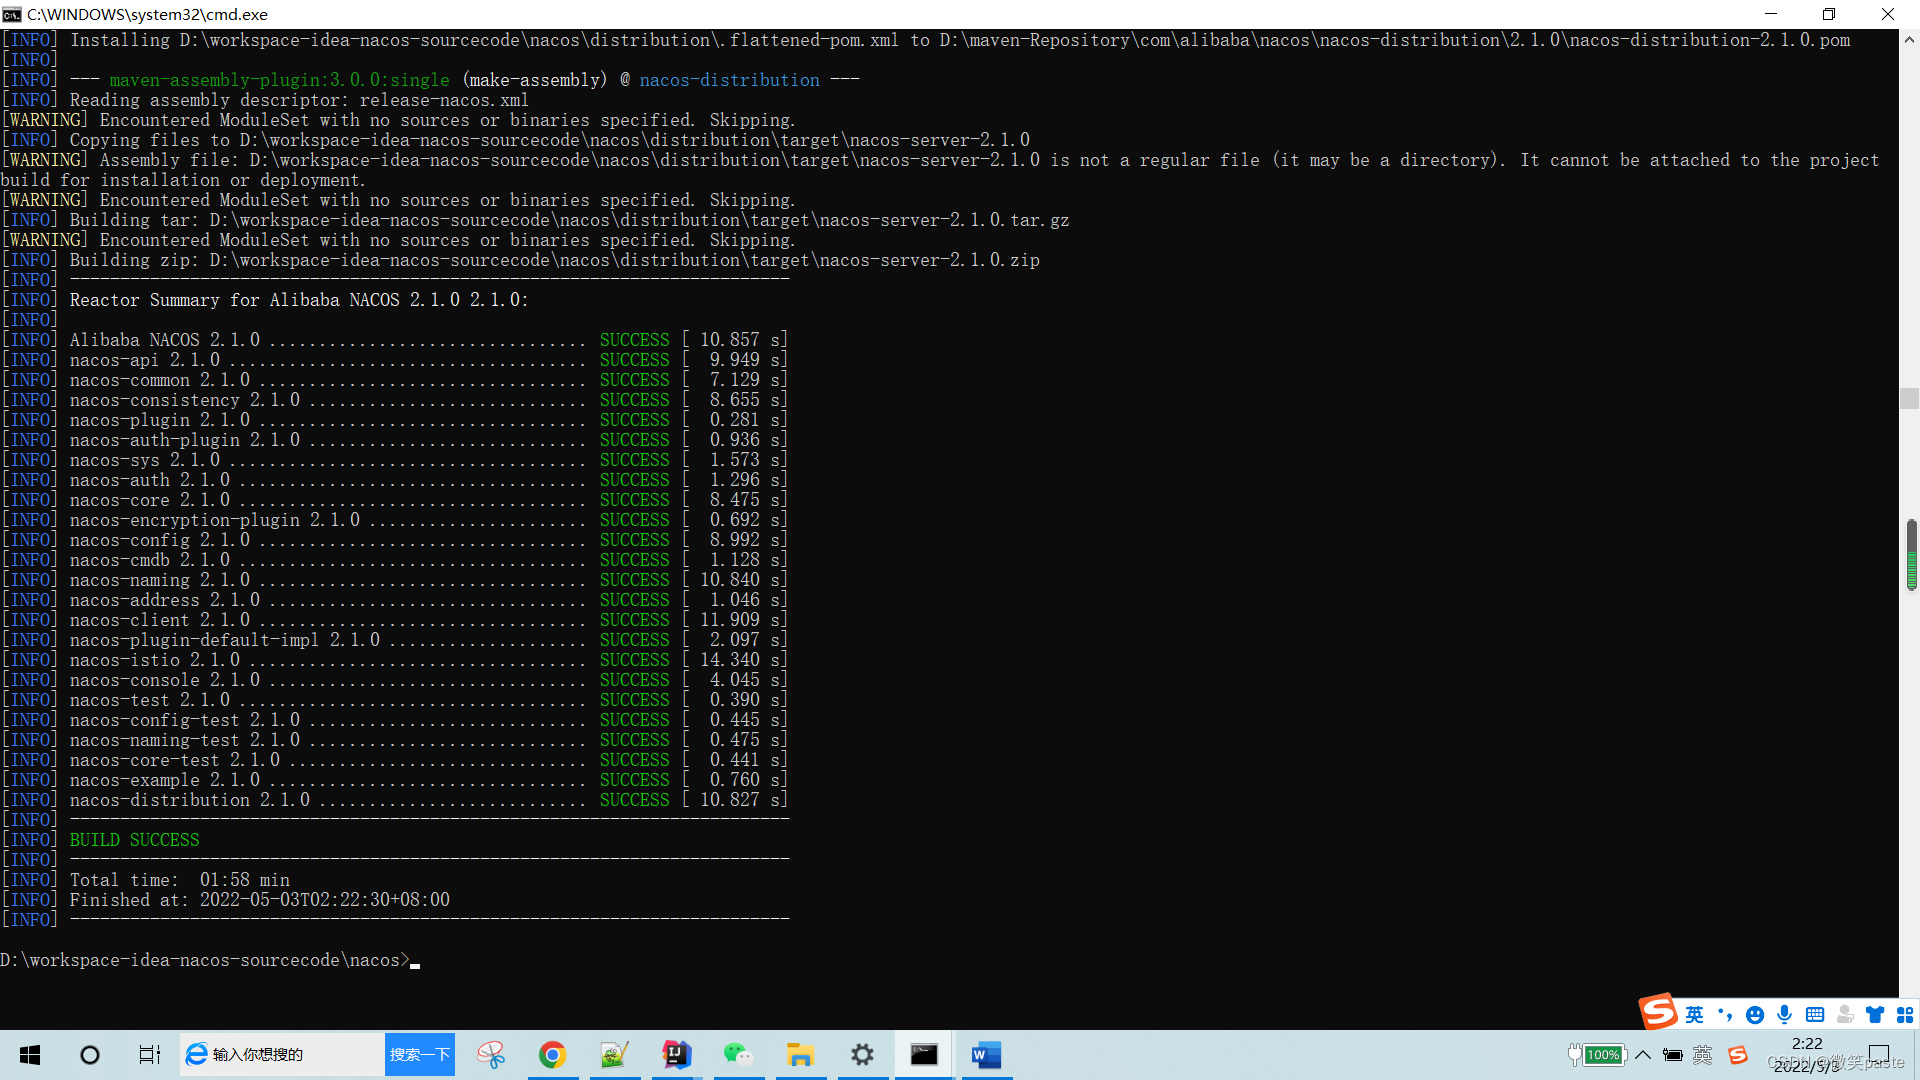Image resolution: width=1920 pixels, height=1080 pixels.
Task: Click the maven-assembly-plugin:3.0.0:single text
Action: click(x=279, y=80)
